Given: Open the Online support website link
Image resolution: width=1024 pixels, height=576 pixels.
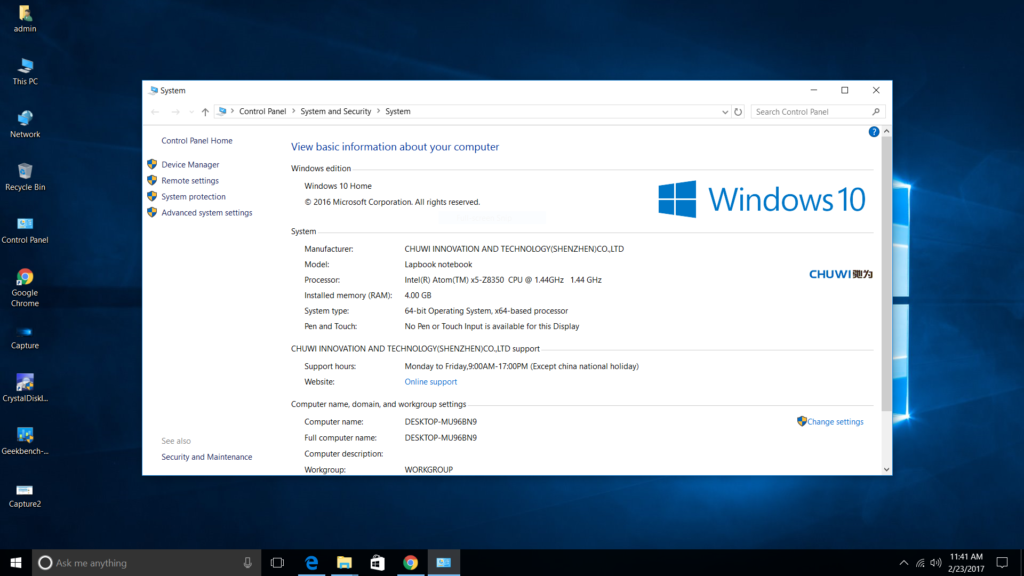Looking at the screenshot, I should 430,381.
